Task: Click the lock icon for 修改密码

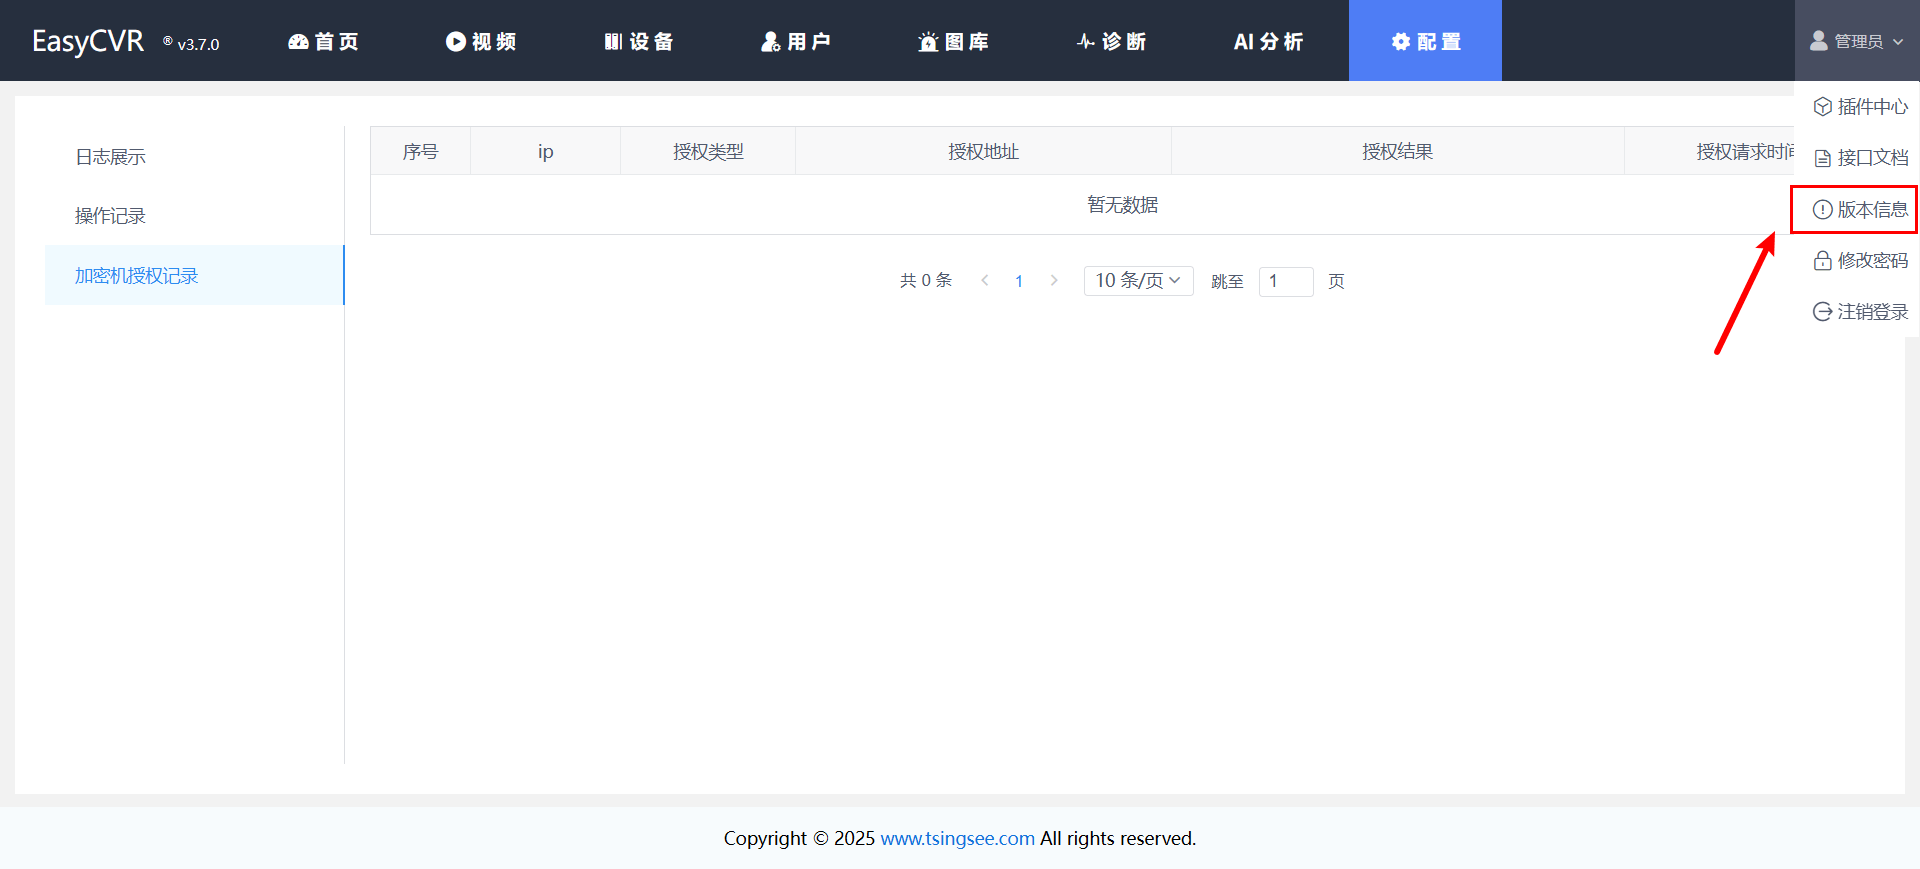Action: 1822,261
